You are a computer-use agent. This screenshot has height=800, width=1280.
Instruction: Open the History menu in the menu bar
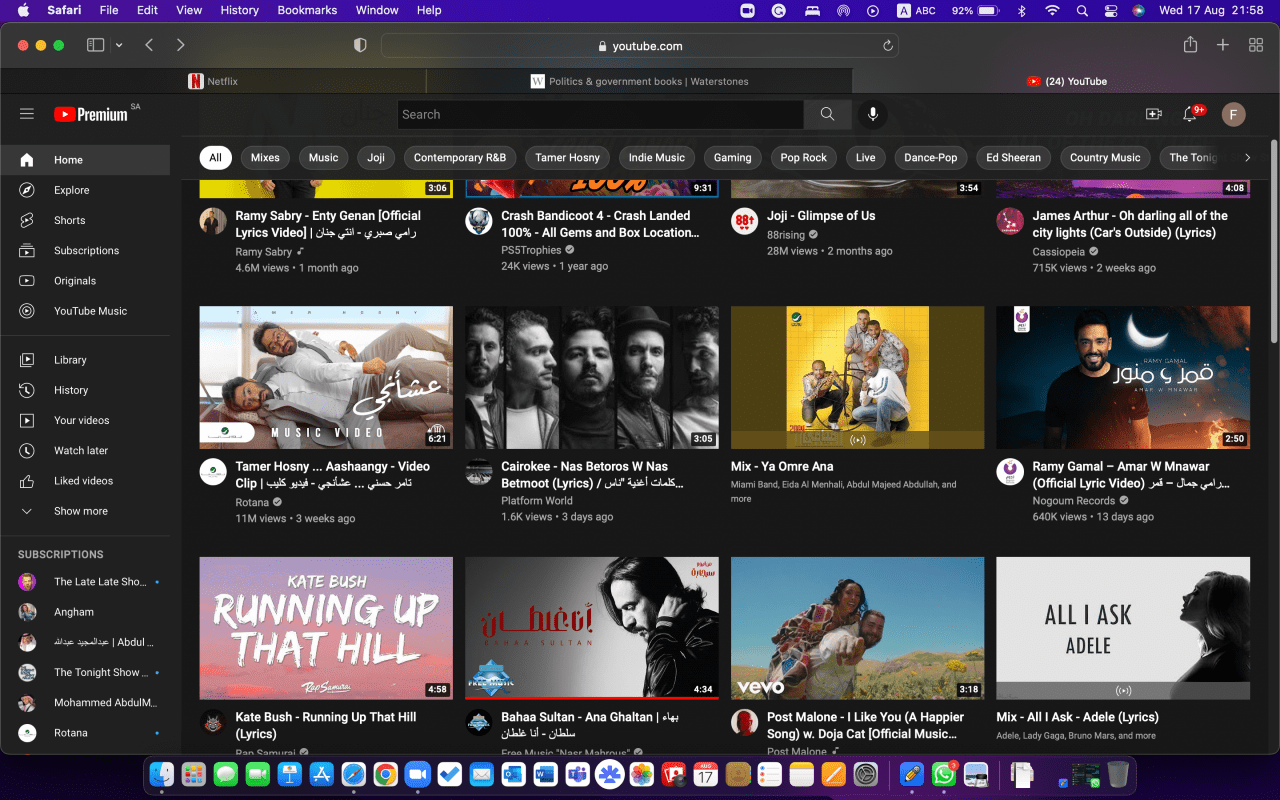[x=239, y=10]
